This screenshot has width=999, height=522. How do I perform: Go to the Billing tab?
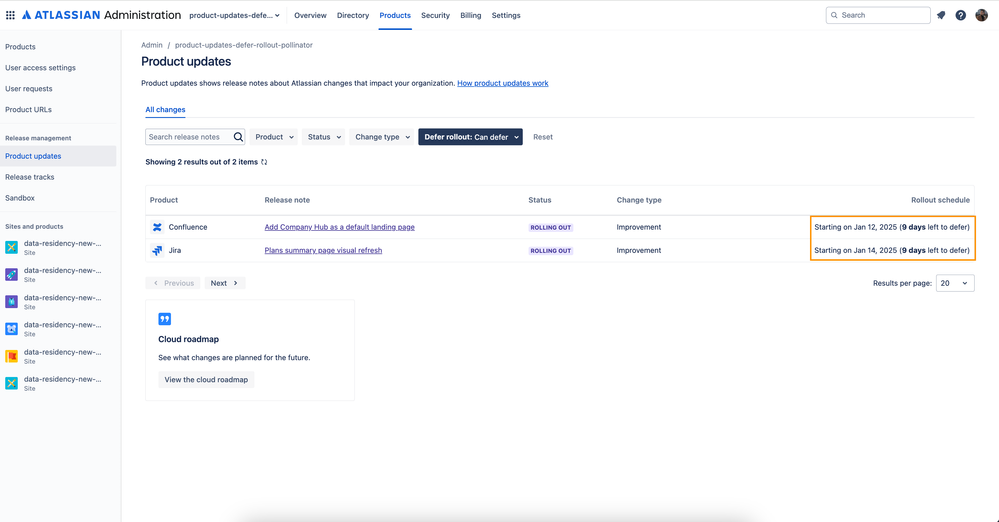pyautogui.click(x=471, y=15)
